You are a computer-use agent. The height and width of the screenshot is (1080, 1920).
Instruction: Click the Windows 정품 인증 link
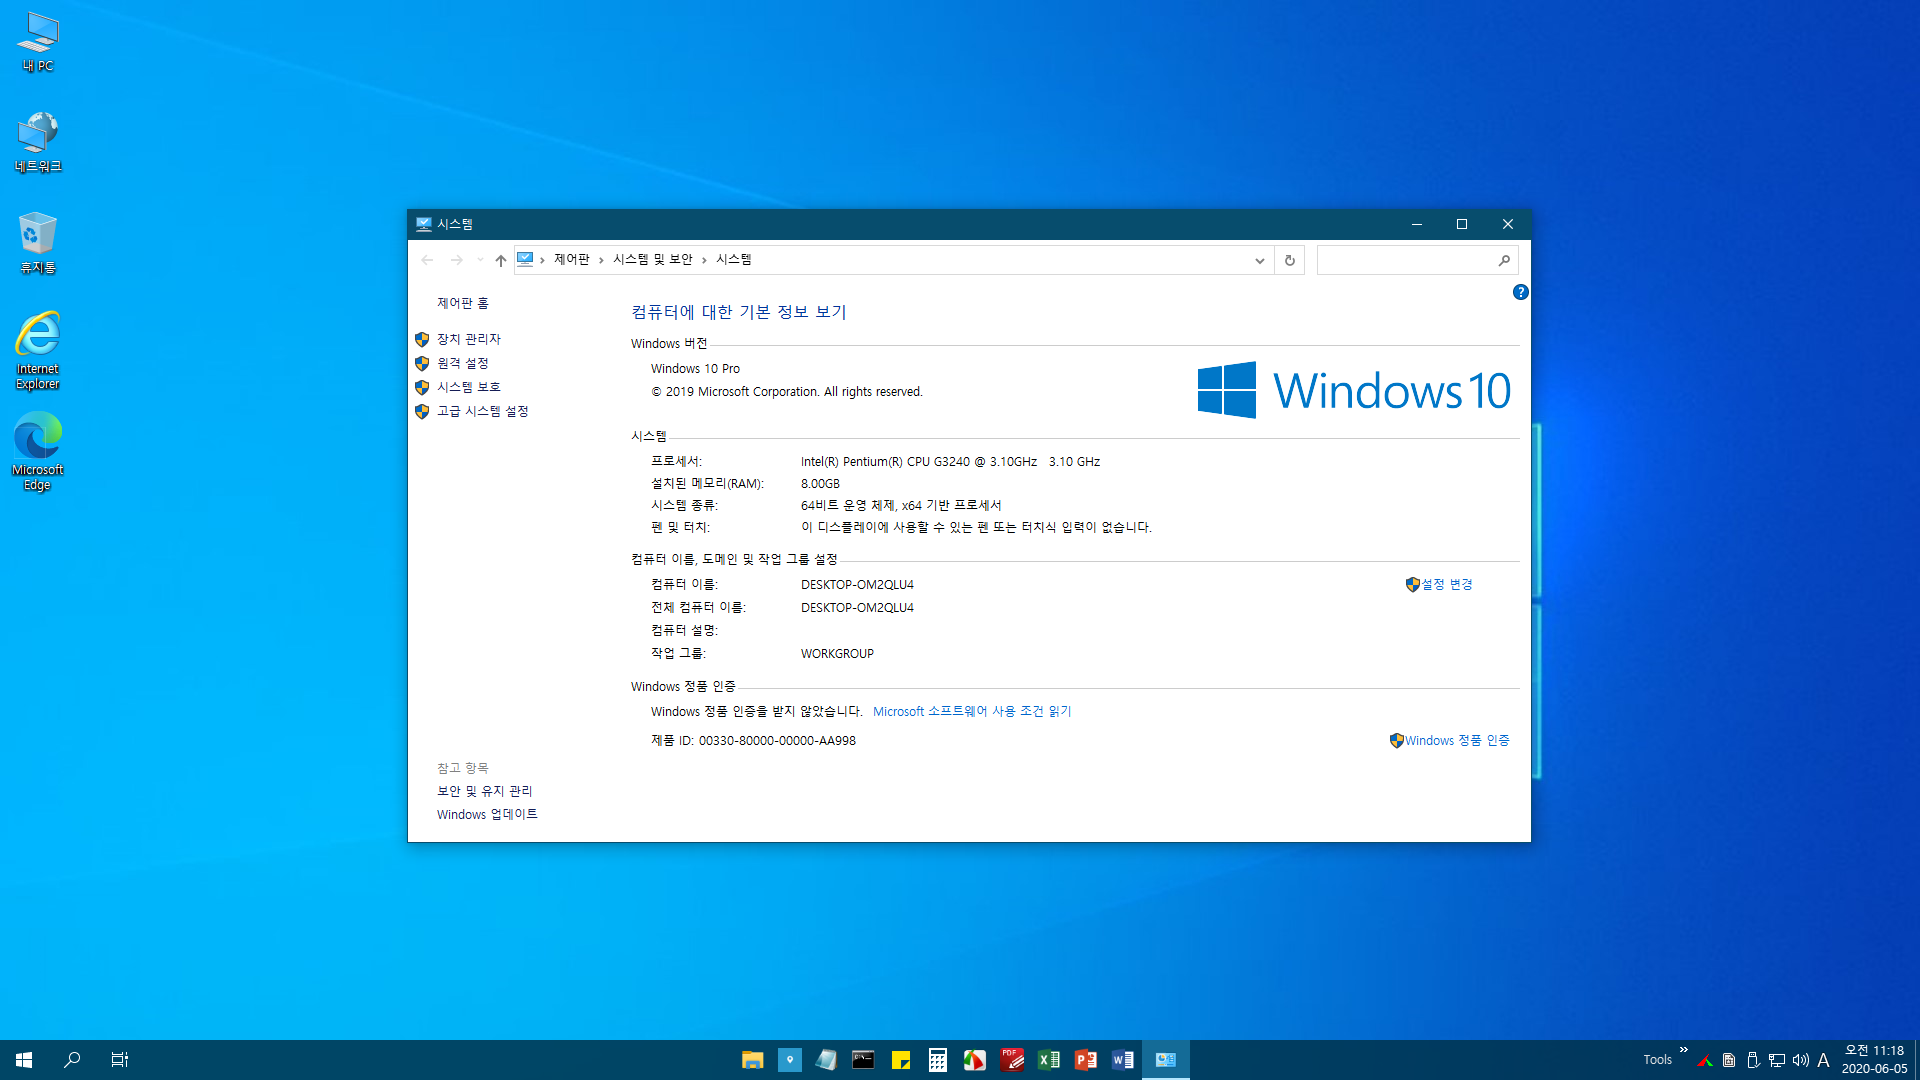click(1457, 740)
